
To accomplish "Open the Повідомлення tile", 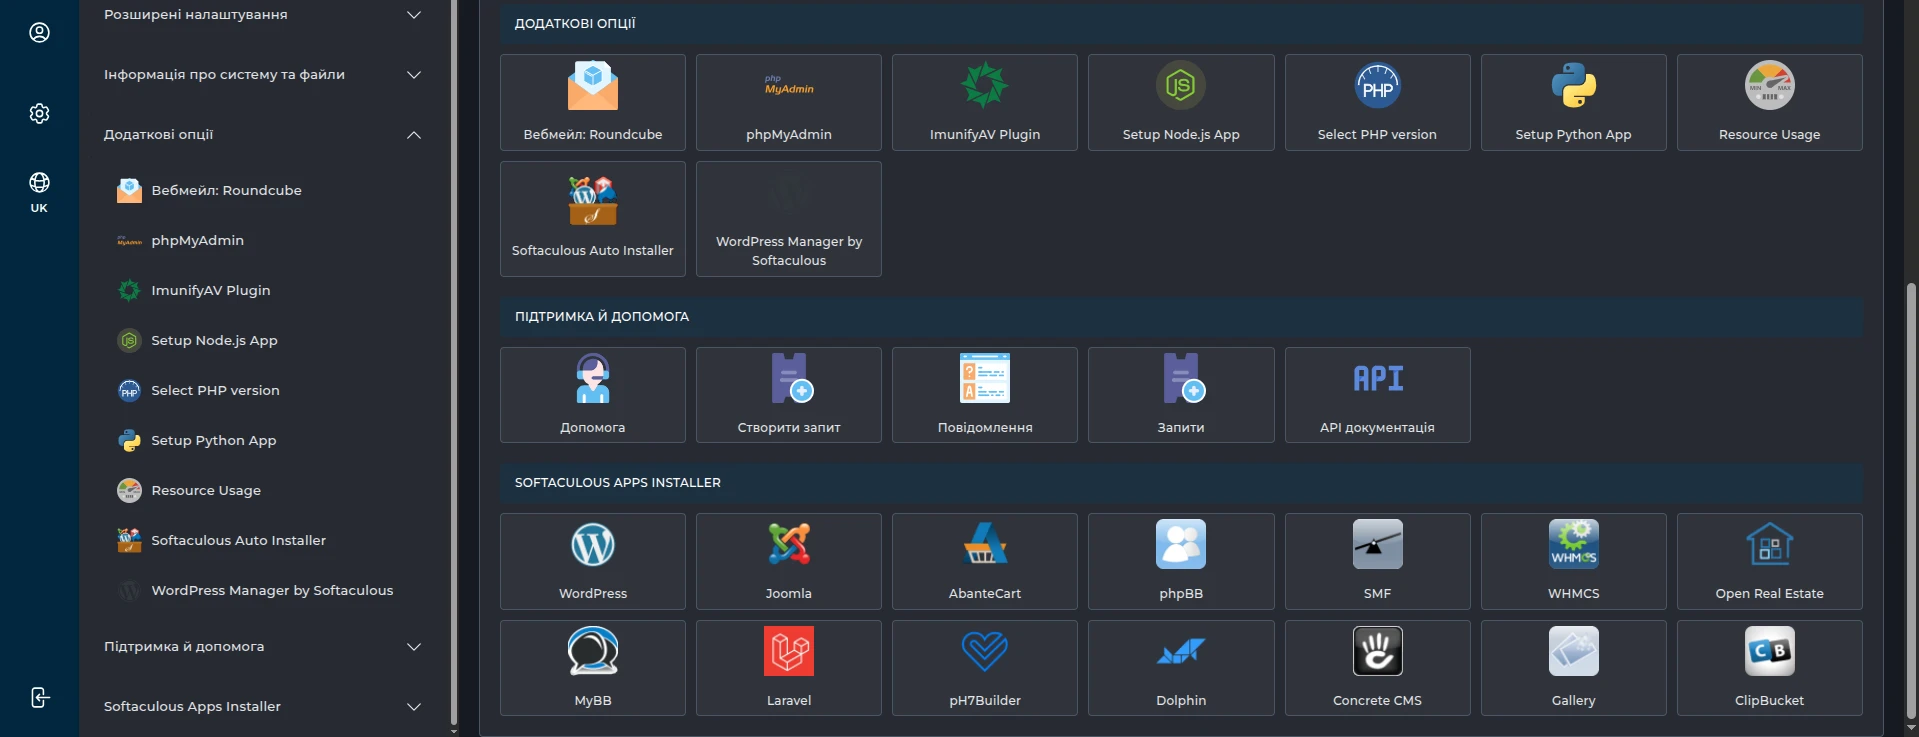I will (x=985, y=395).
